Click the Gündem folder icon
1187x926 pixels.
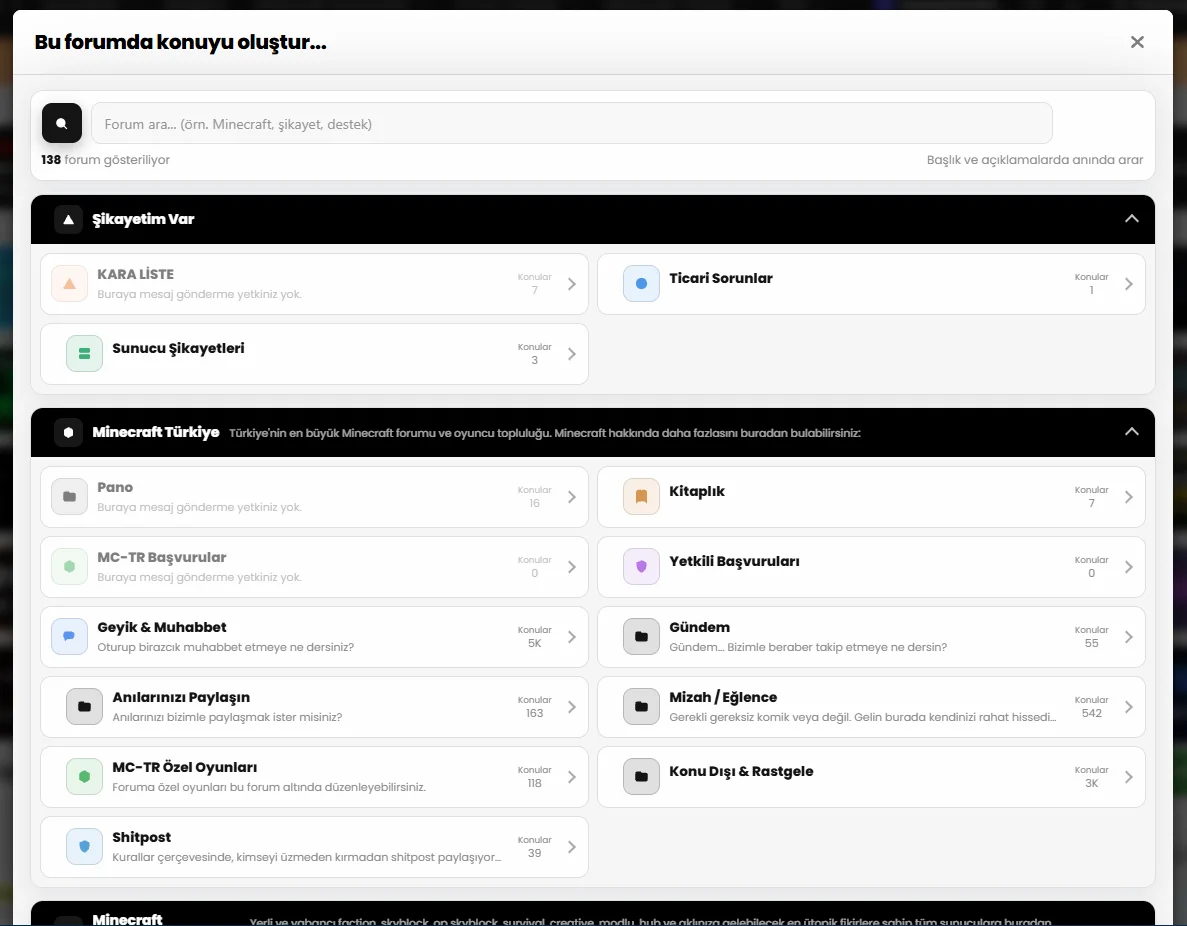(641, 637)
